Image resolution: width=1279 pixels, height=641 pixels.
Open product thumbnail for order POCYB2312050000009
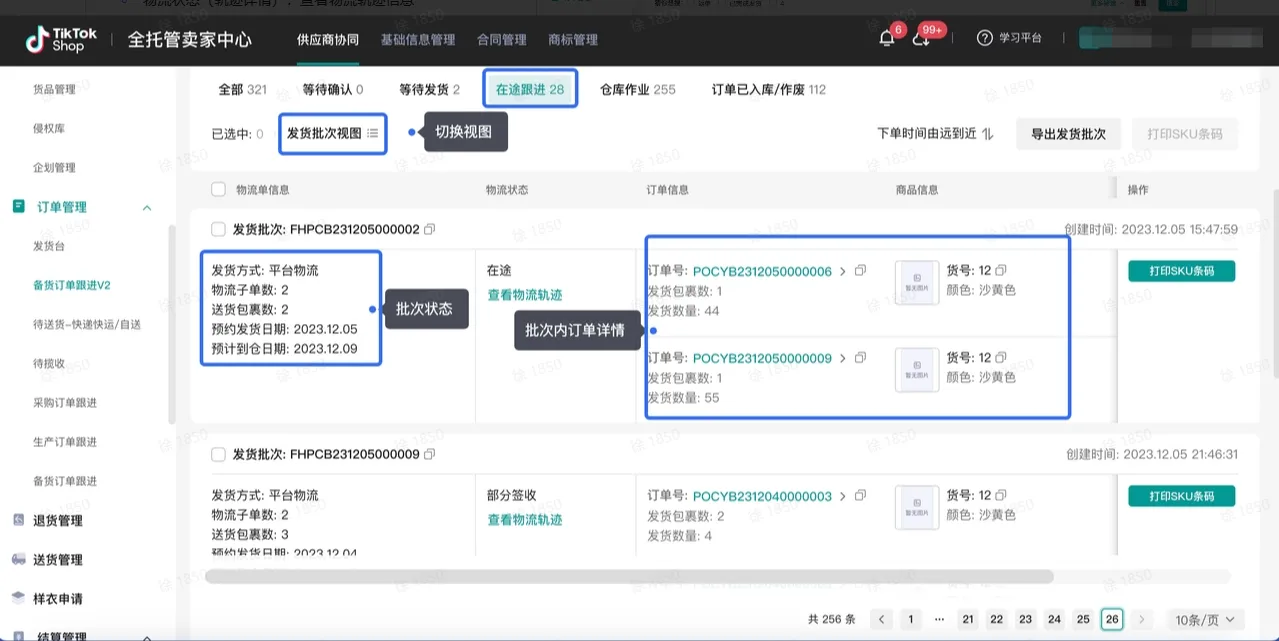pyautogui.click(x=916, y=369)
